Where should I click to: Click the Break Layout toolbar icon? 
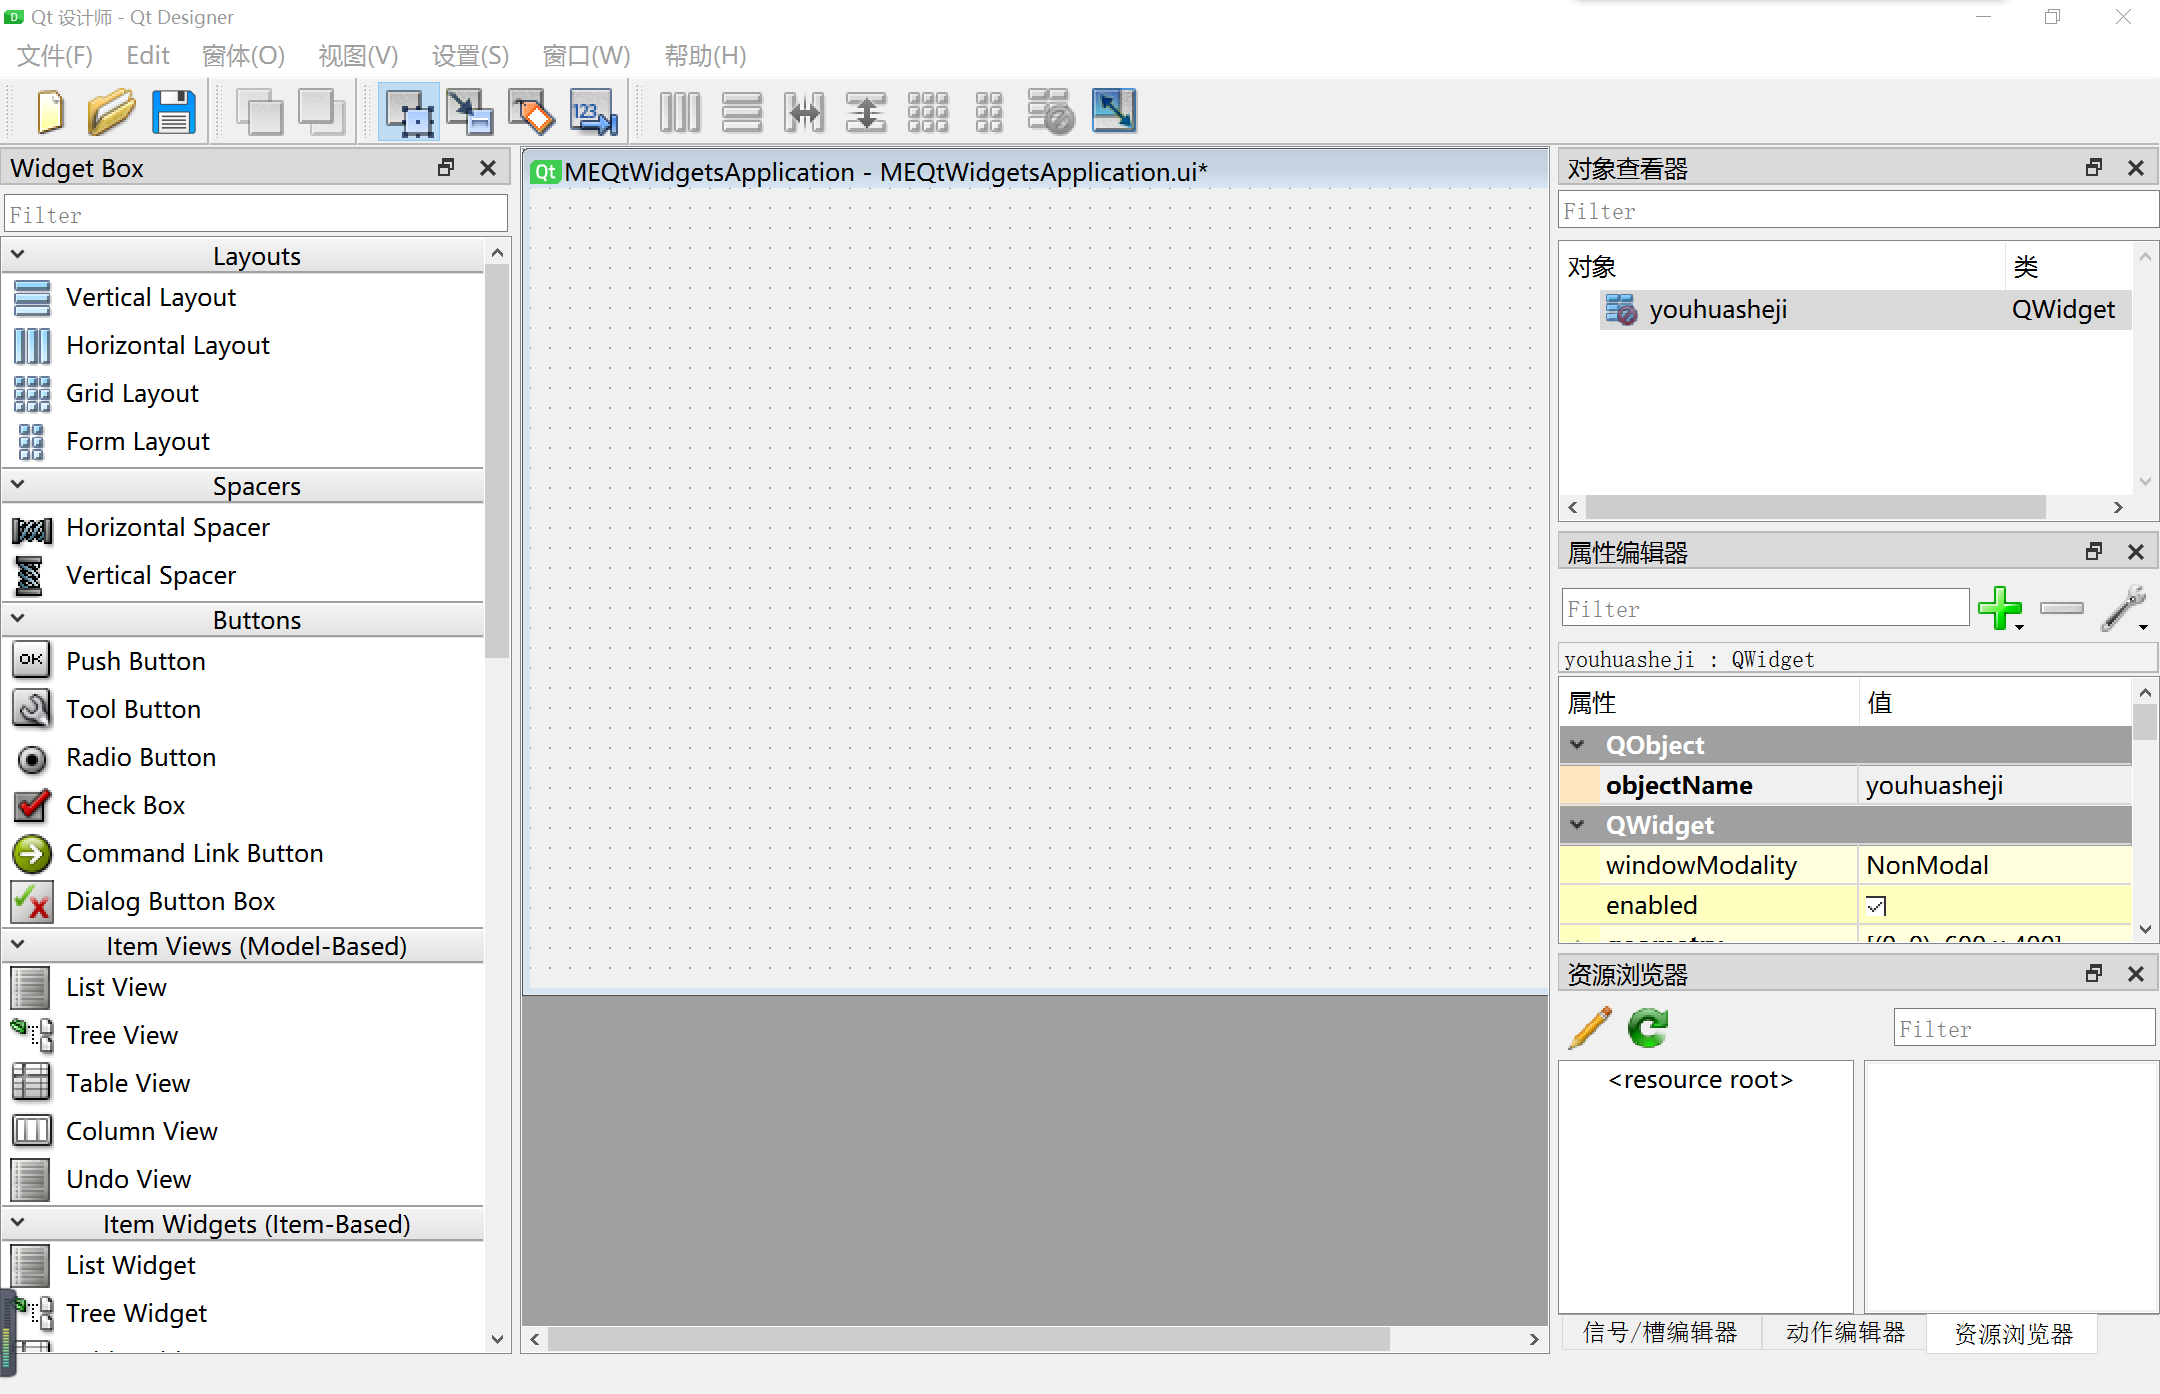coord(1051,111)
